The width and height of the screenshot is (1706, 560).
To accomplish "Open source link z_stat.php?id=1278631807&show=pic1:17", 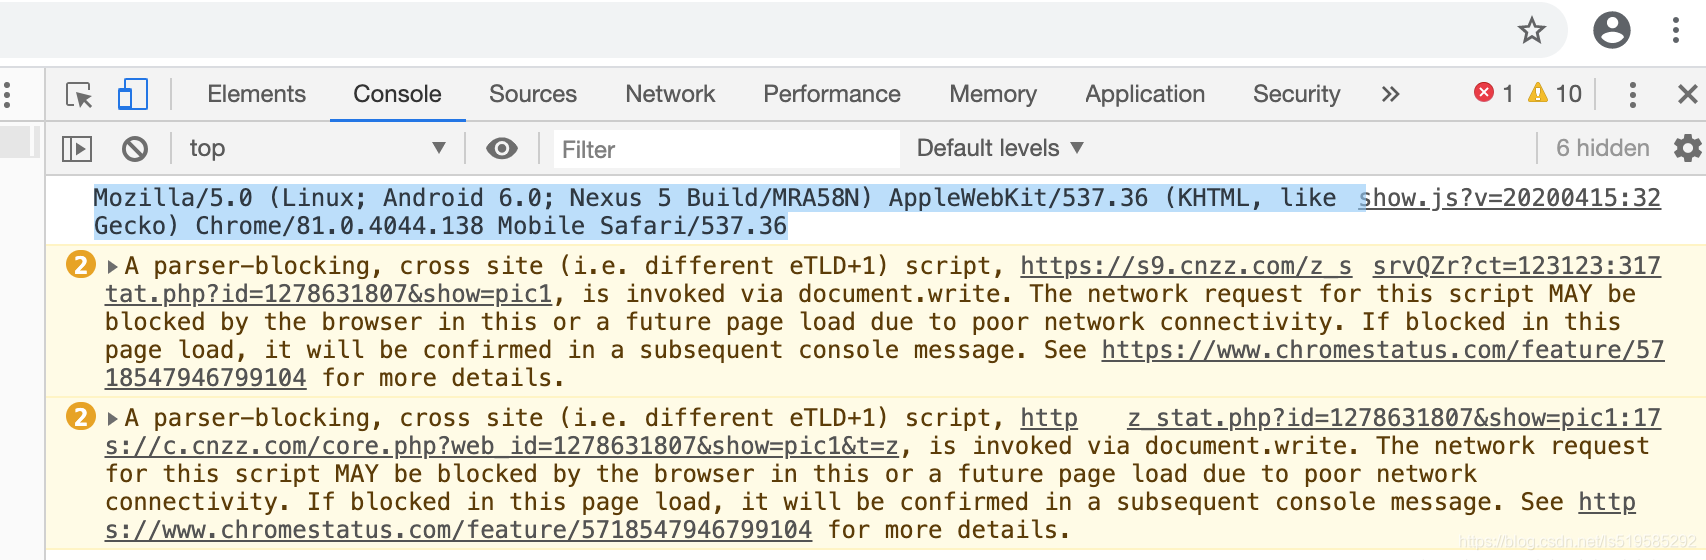I will 1394,418.
